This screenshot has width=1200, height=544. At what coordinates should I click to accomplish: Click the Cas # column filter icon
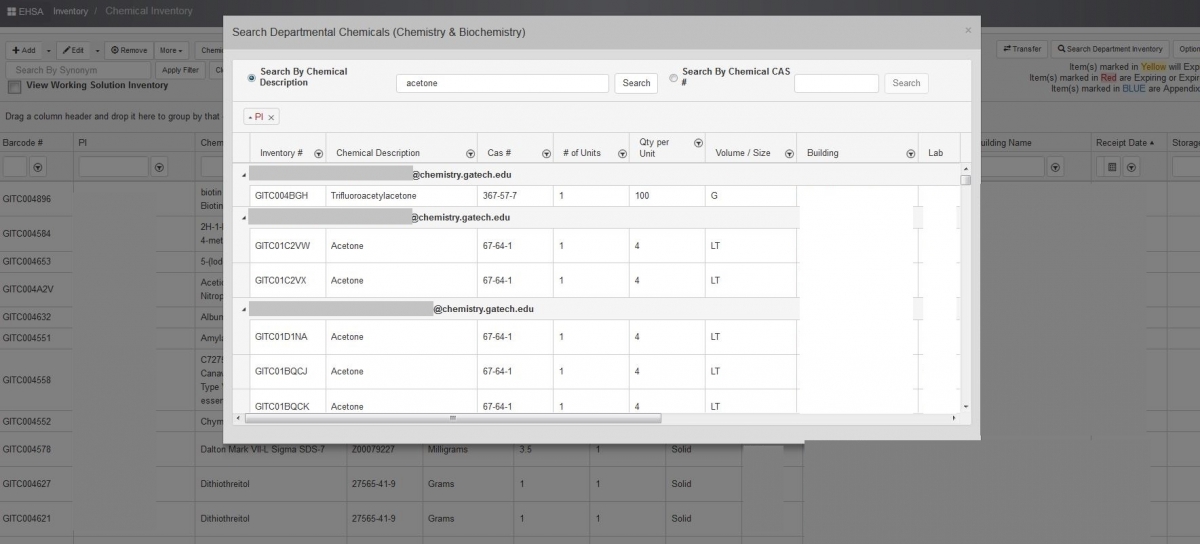[546, 154]
